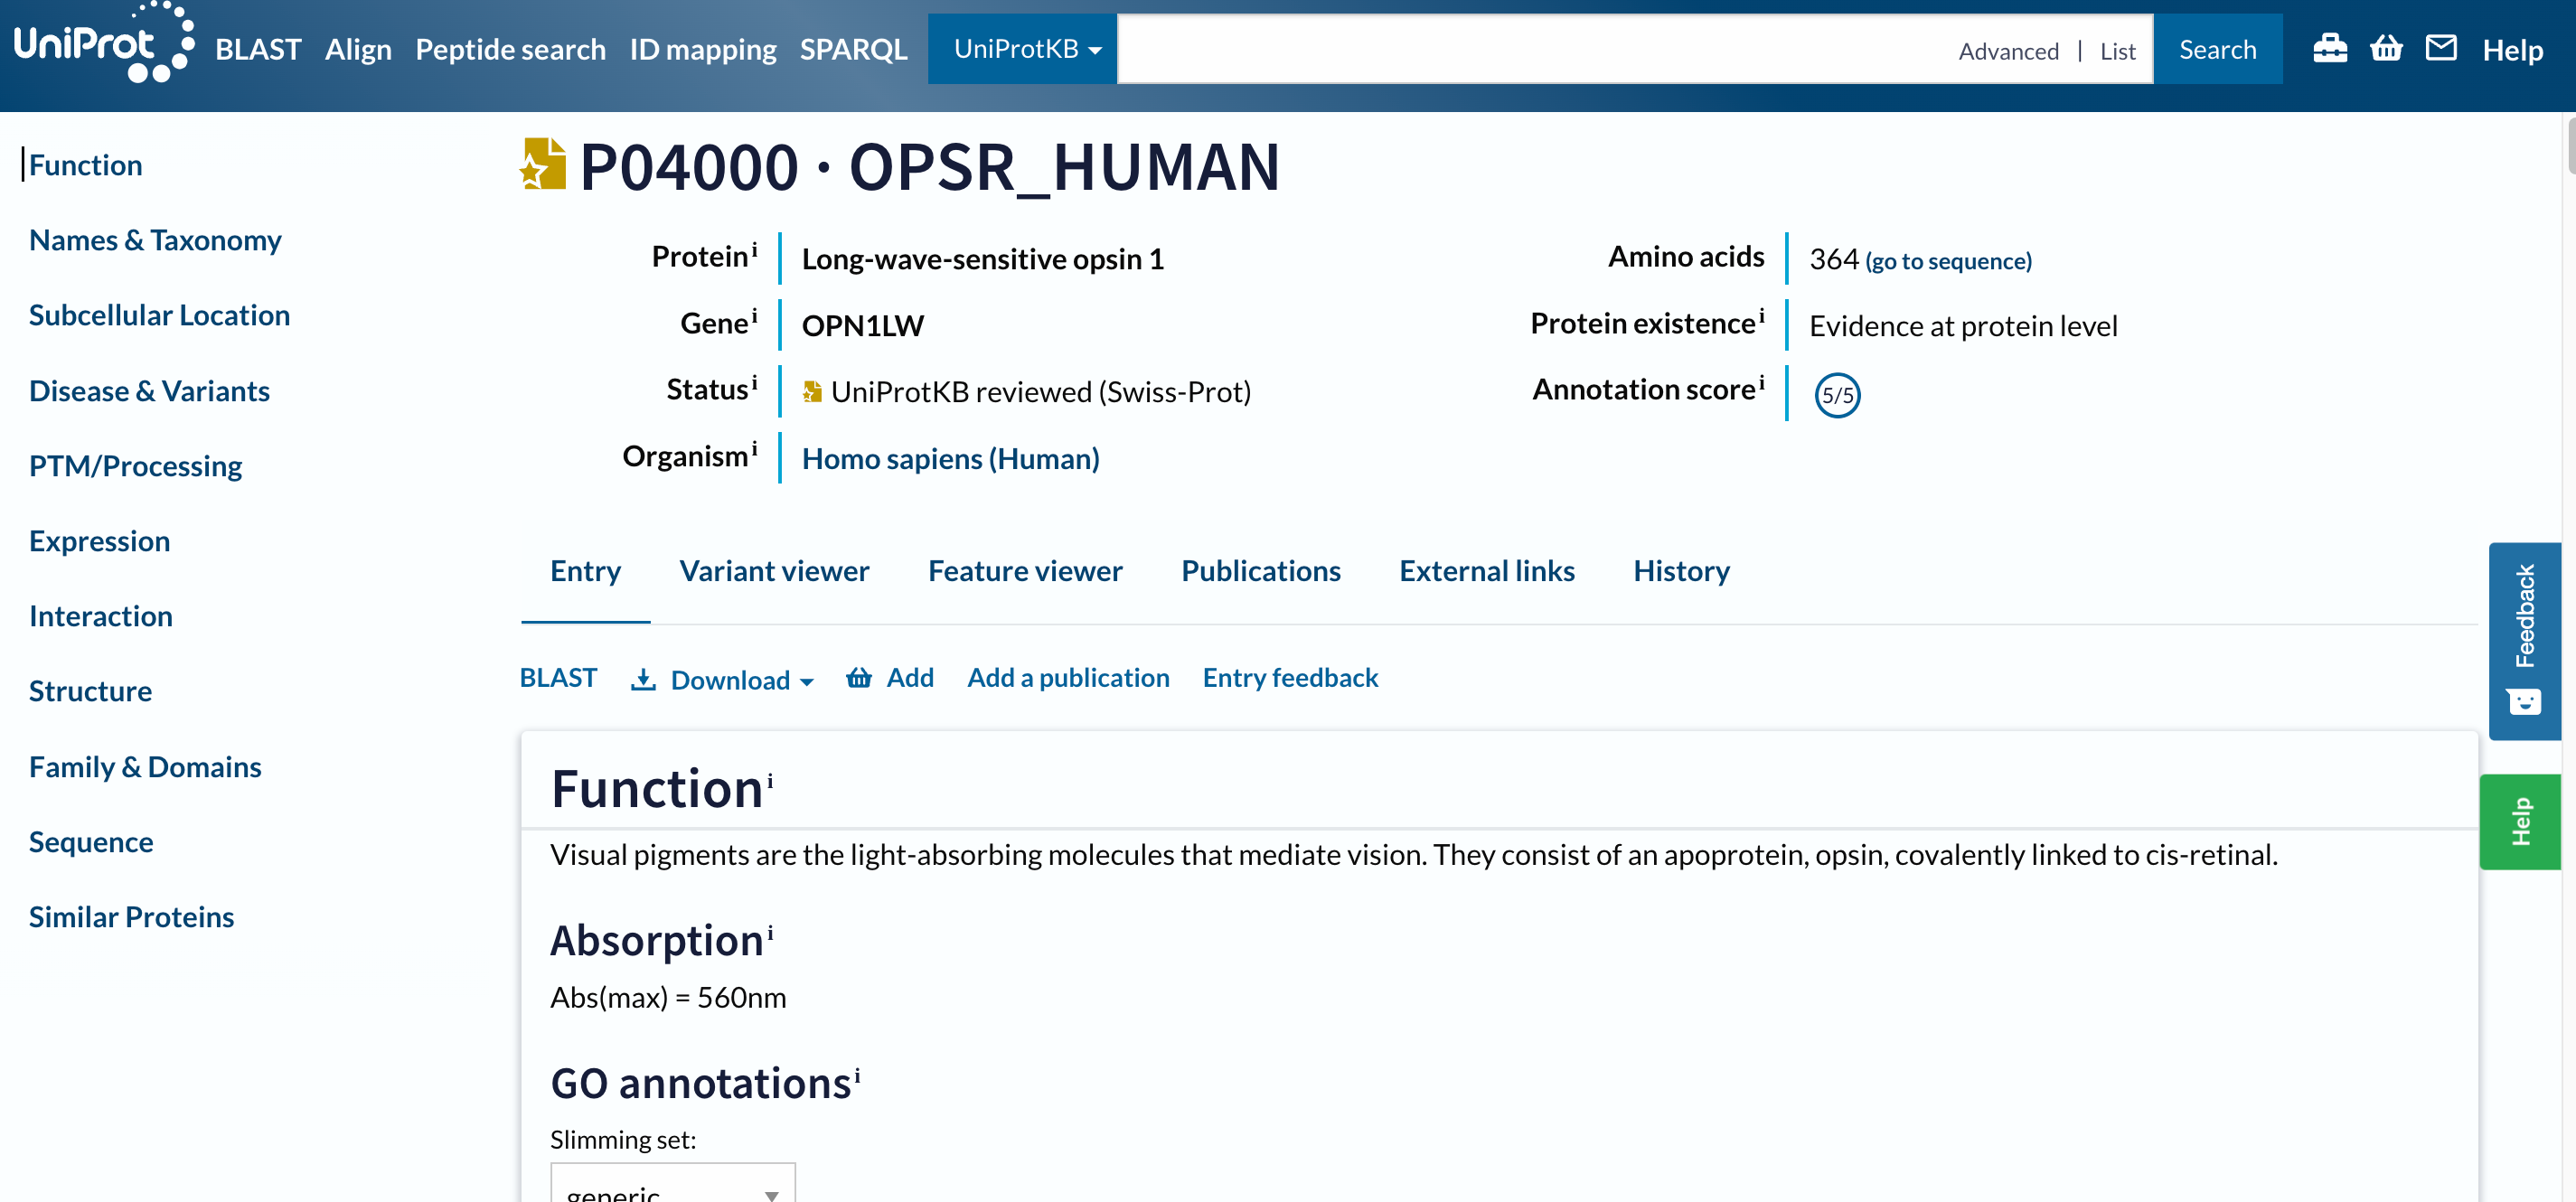Viewport: 2576px width, 1202px height.
Task: Click the go to sequence link
Action: click(1949, 261)
